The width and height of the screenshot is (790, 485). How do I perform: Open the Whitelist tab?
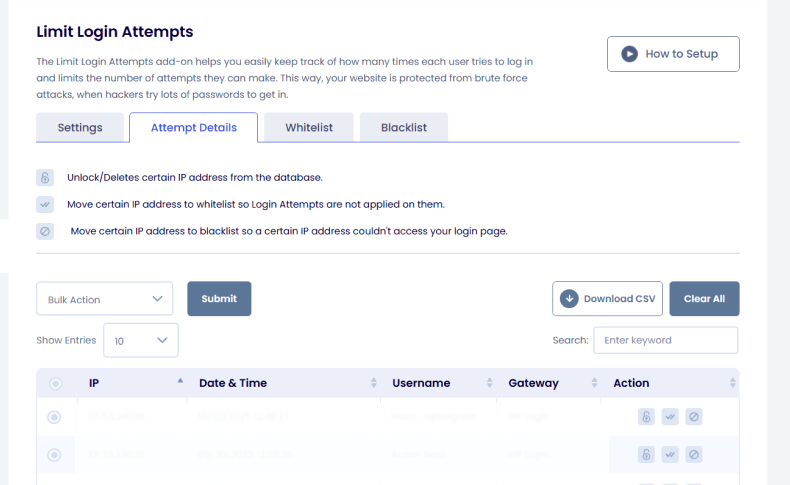tap(308, 128)
